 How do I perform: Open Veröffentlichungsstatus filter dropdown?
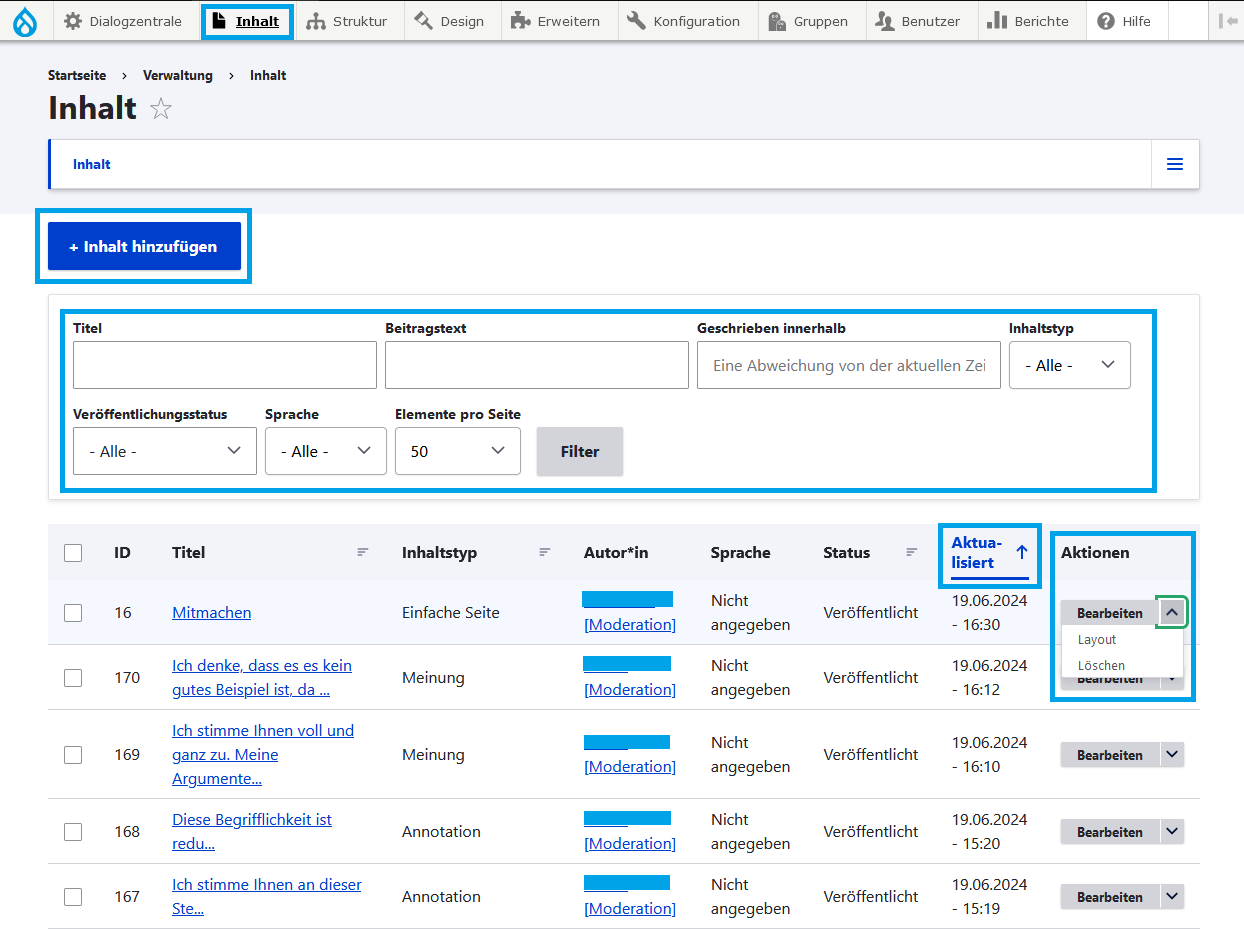(x=165, y=451)
